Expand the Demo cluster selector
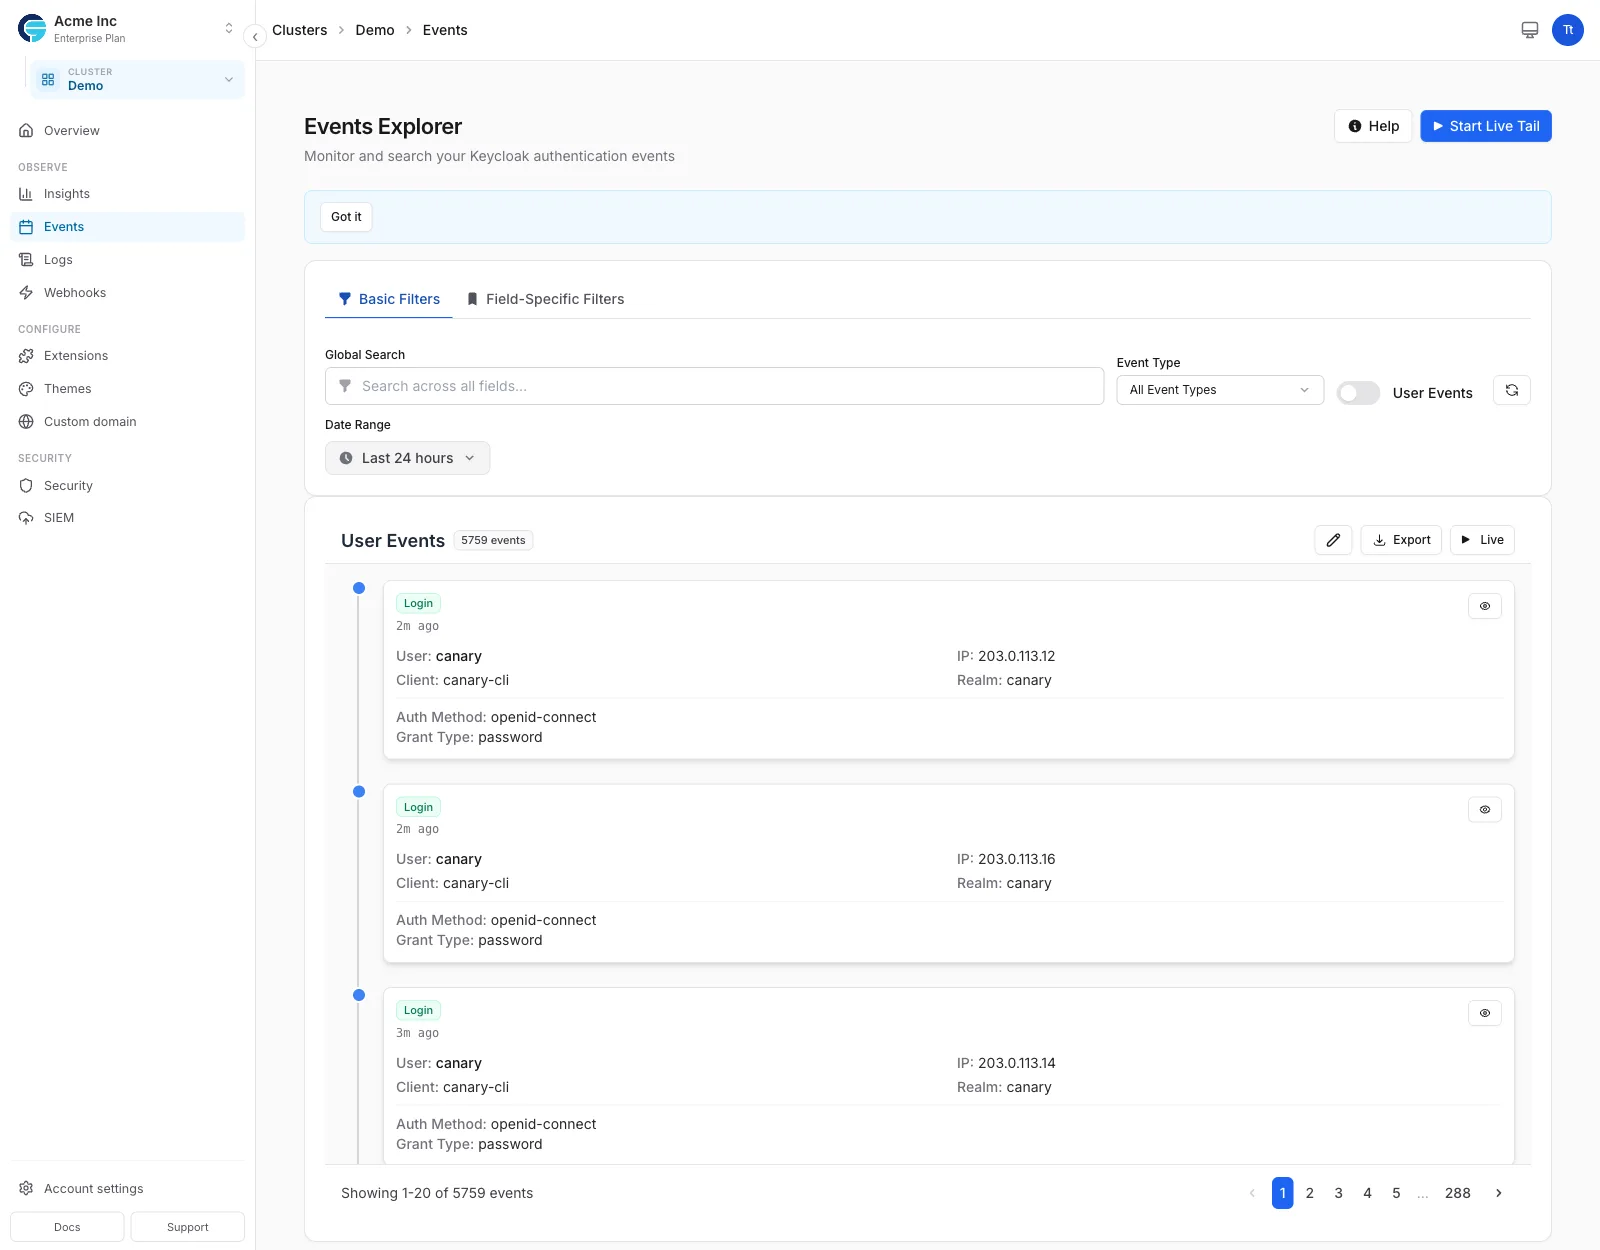The image size is (1600, 1250). pyautogui.click(x=137, y=79)
